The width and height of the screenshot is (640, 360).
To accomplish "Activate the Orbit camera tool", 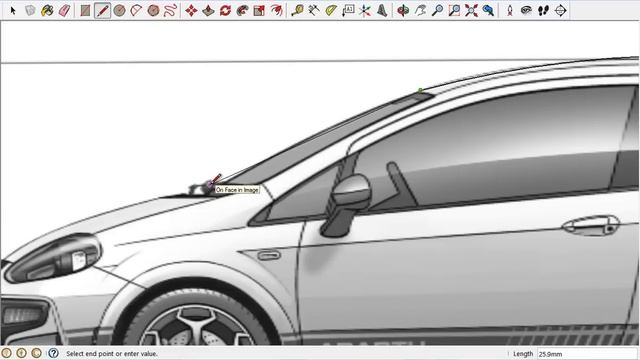I will pos(403,11).
